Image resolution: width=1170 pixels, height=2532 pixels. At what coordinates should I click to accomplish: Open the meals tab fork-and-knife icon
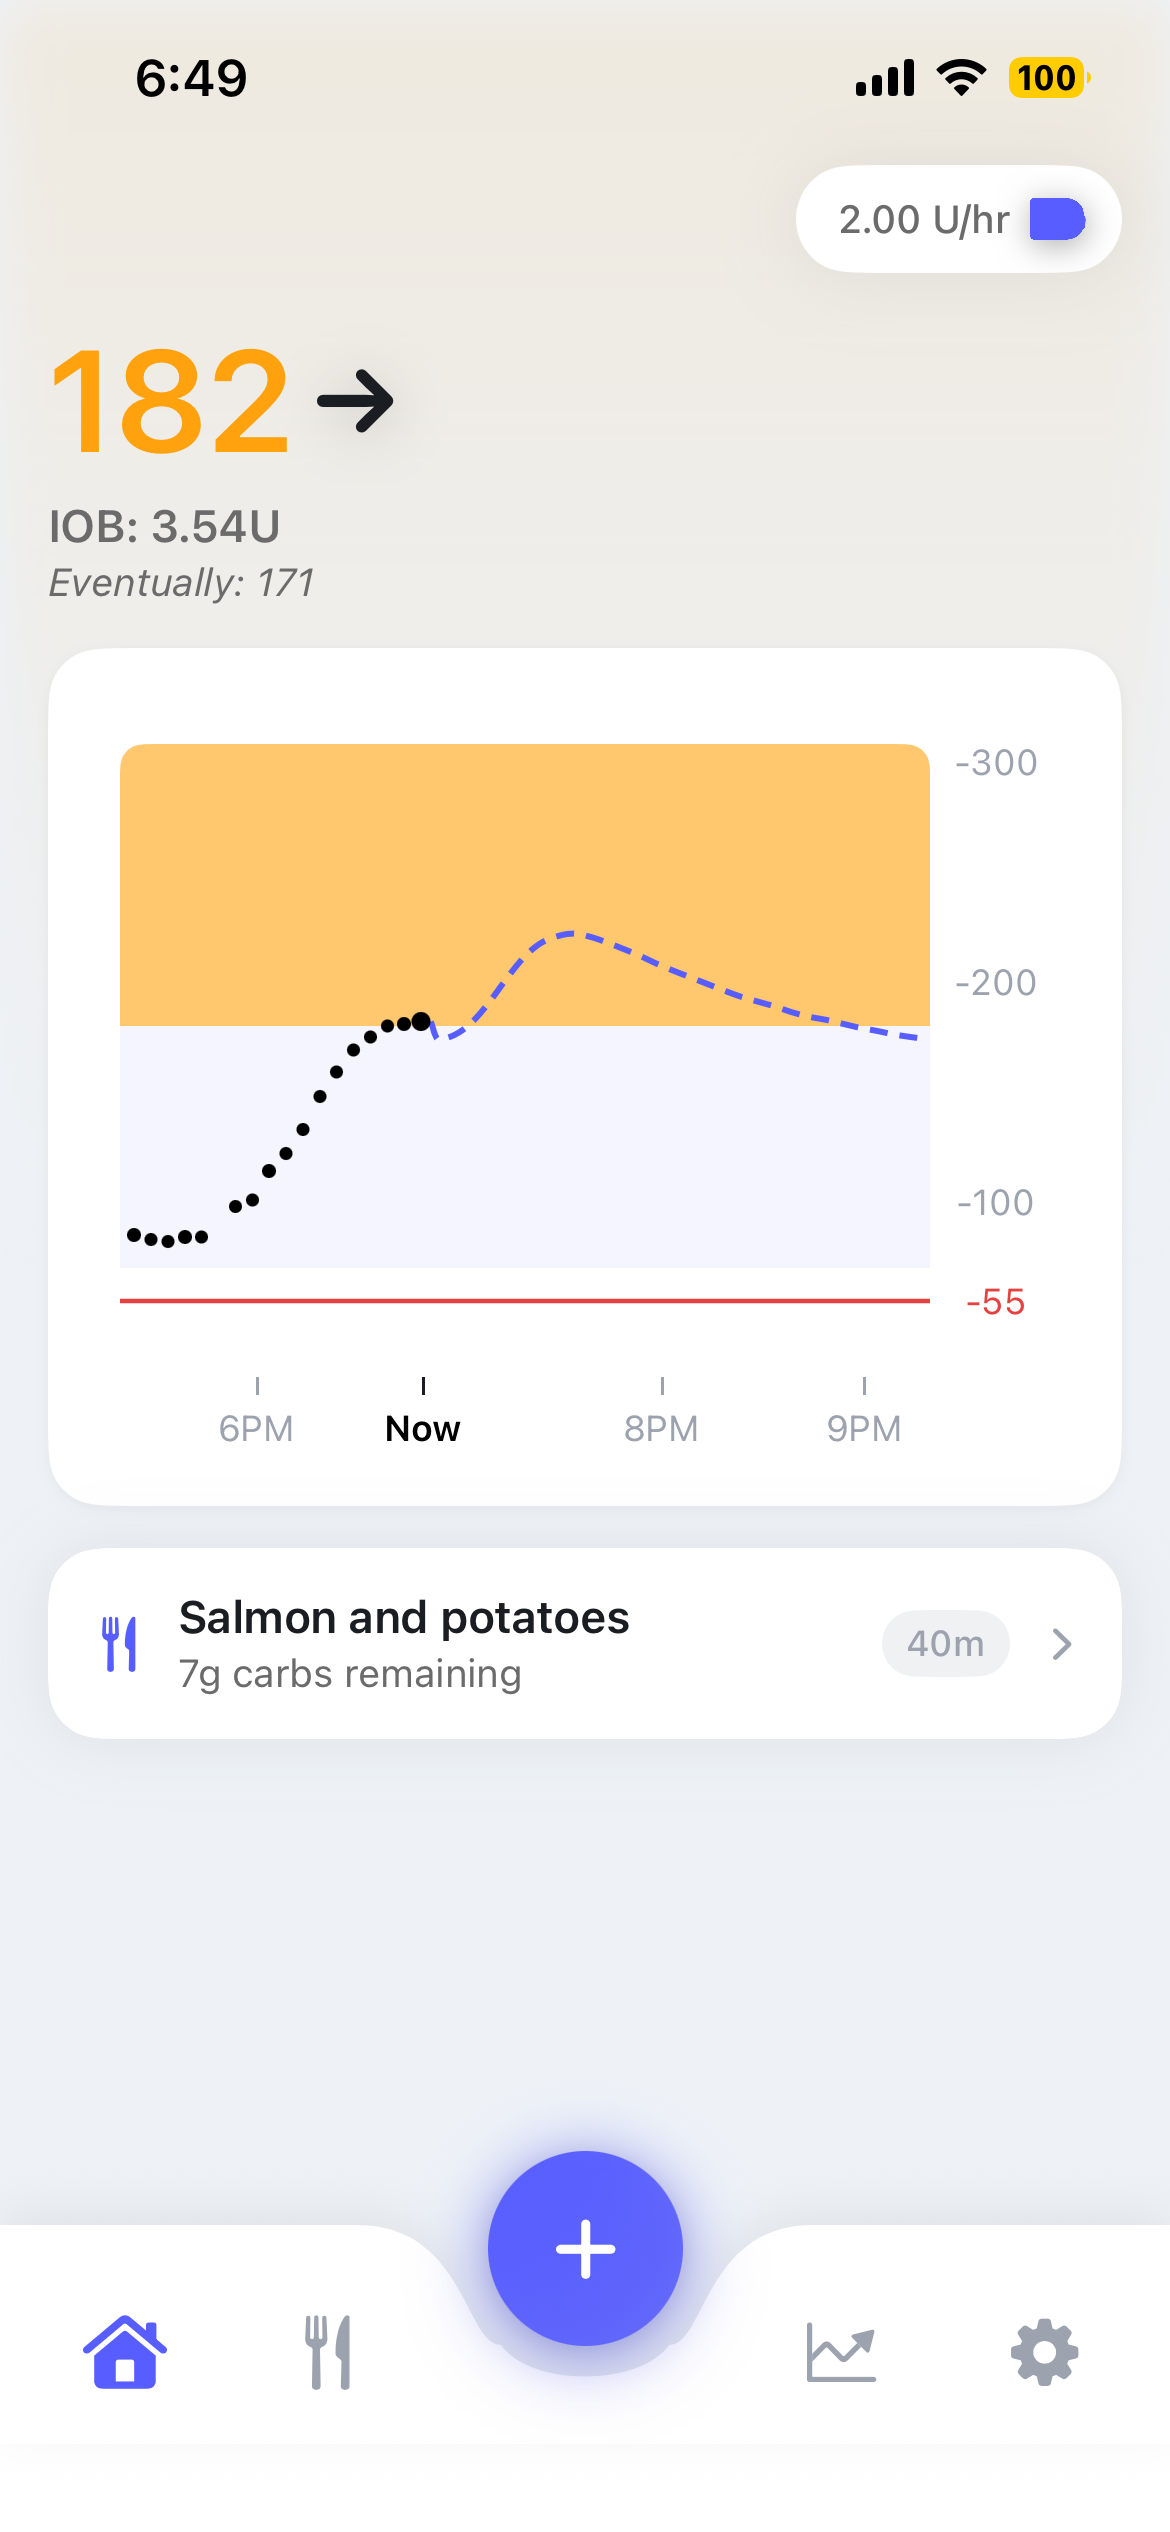(x=328, y=2352)
